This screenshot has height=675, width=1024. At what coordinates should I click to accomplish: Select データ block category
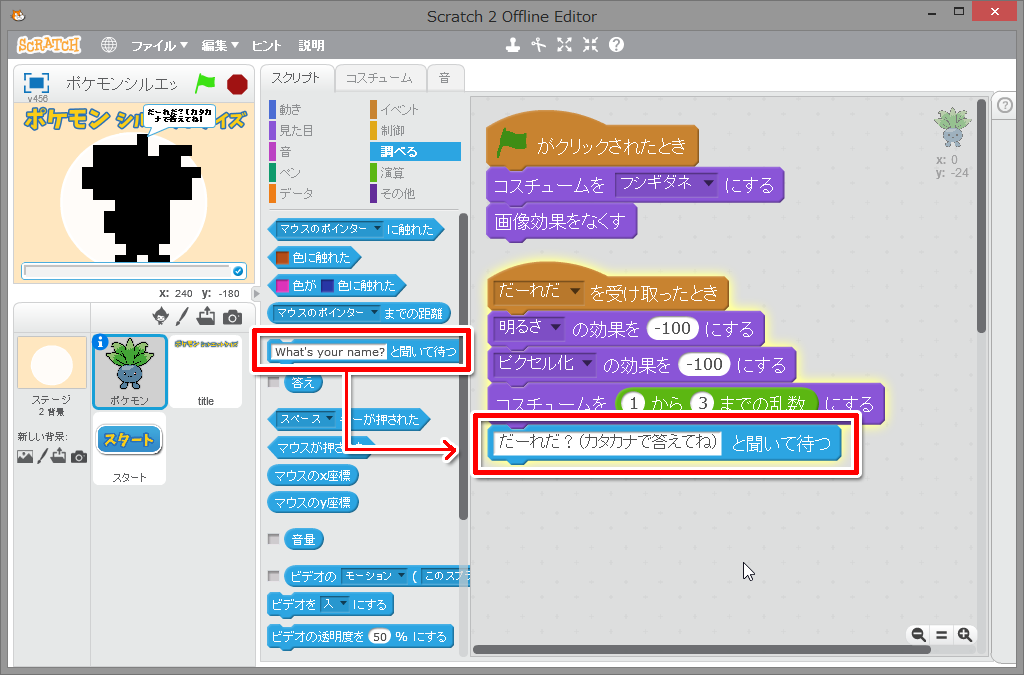tap(296, 193)
